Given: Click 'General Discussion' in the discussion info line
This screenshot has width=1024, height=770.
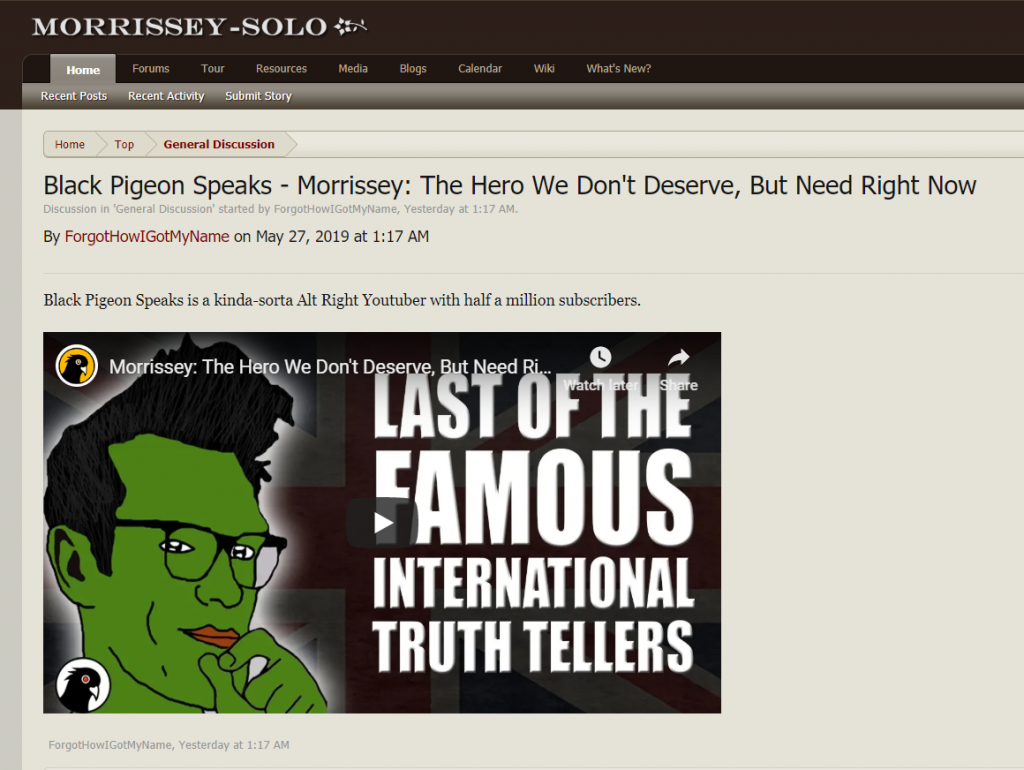Looking at the screenshot, I should pos(164,209).
